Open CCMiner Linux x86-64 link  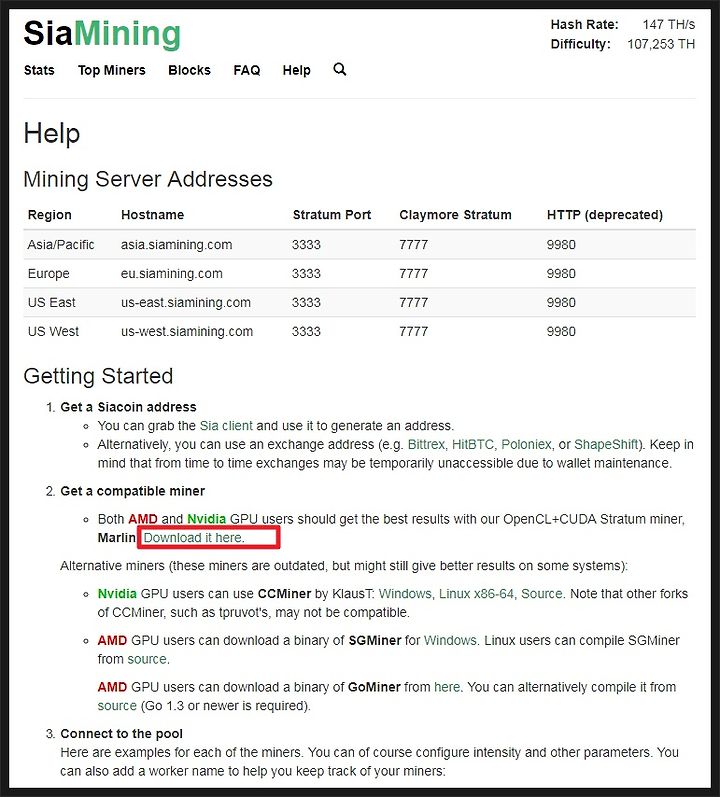tap(477, 594)
